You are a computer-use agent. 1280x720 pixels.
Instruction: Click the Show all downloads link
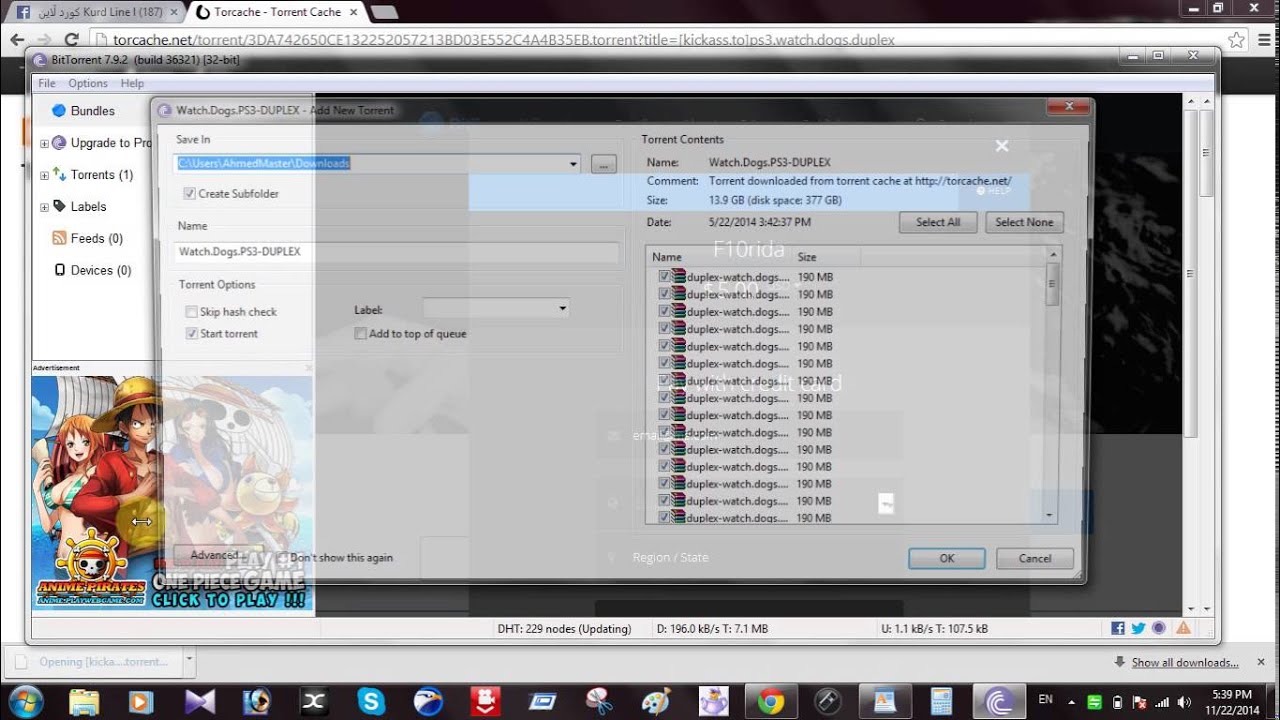[x=1185, y=662]
